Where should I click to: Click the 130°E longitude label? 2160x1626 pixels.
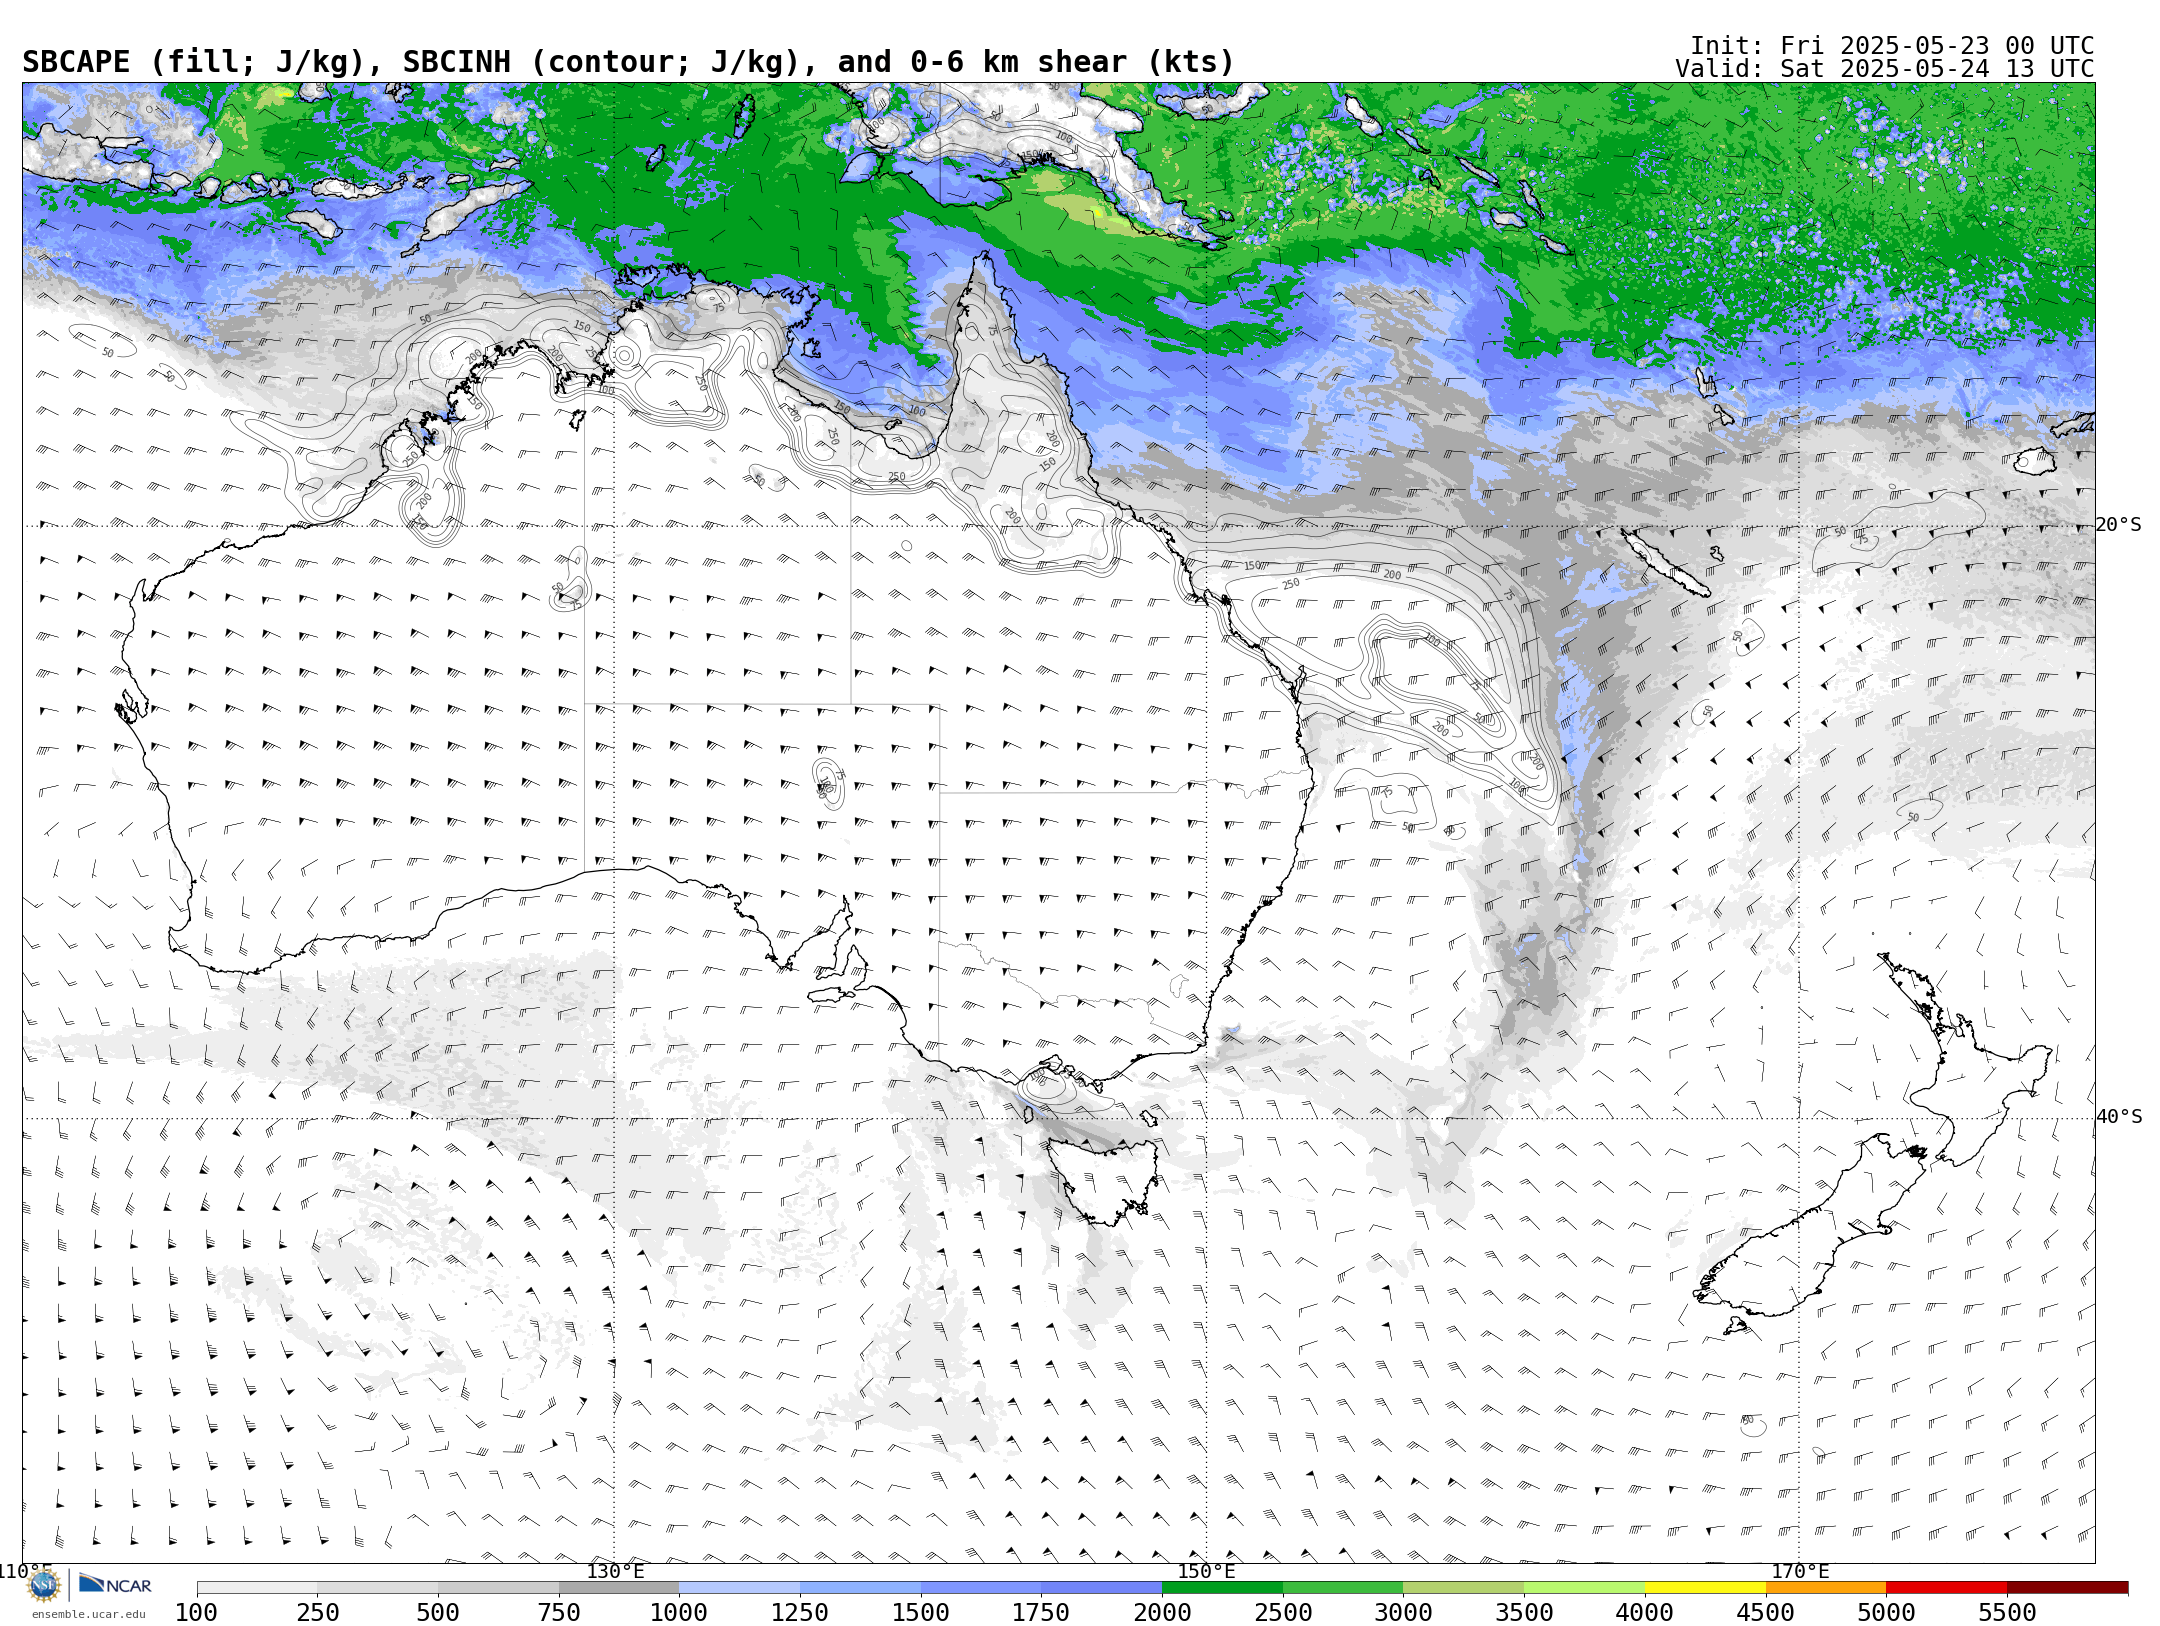click(x=615, y=1572)
